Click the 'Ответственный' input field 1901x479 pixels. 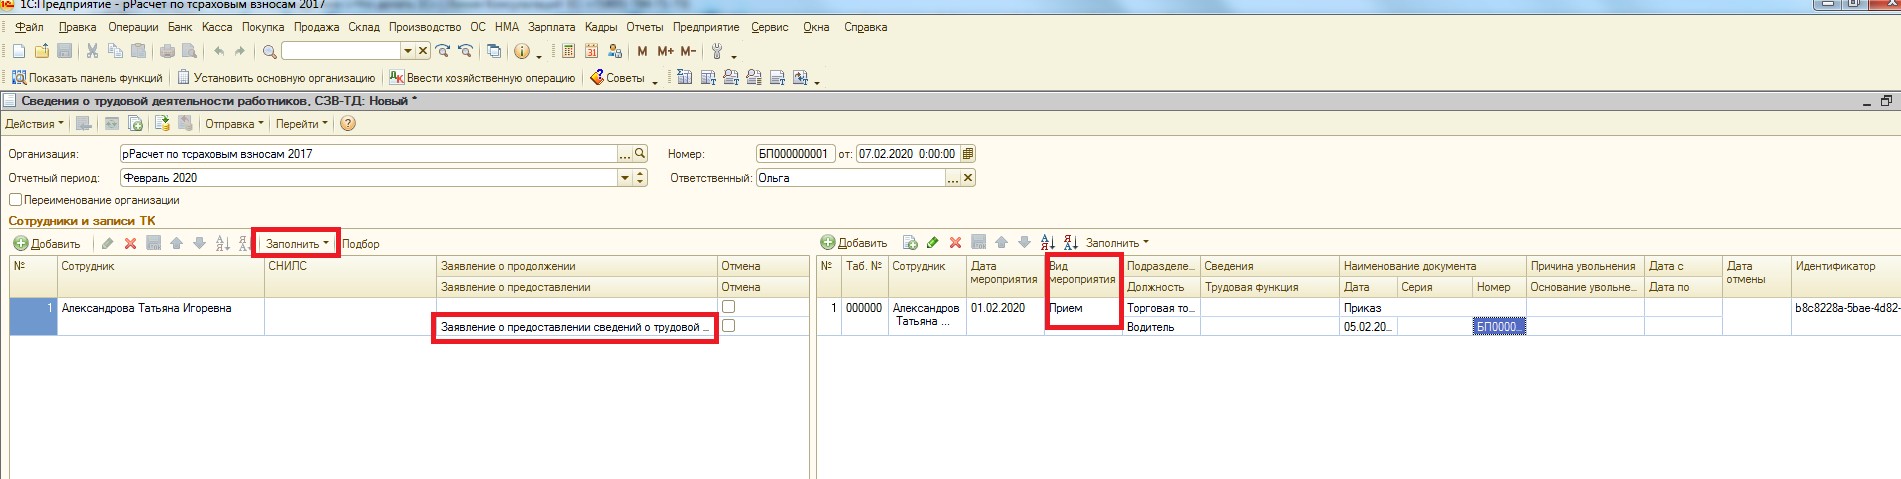click(849, 178)
